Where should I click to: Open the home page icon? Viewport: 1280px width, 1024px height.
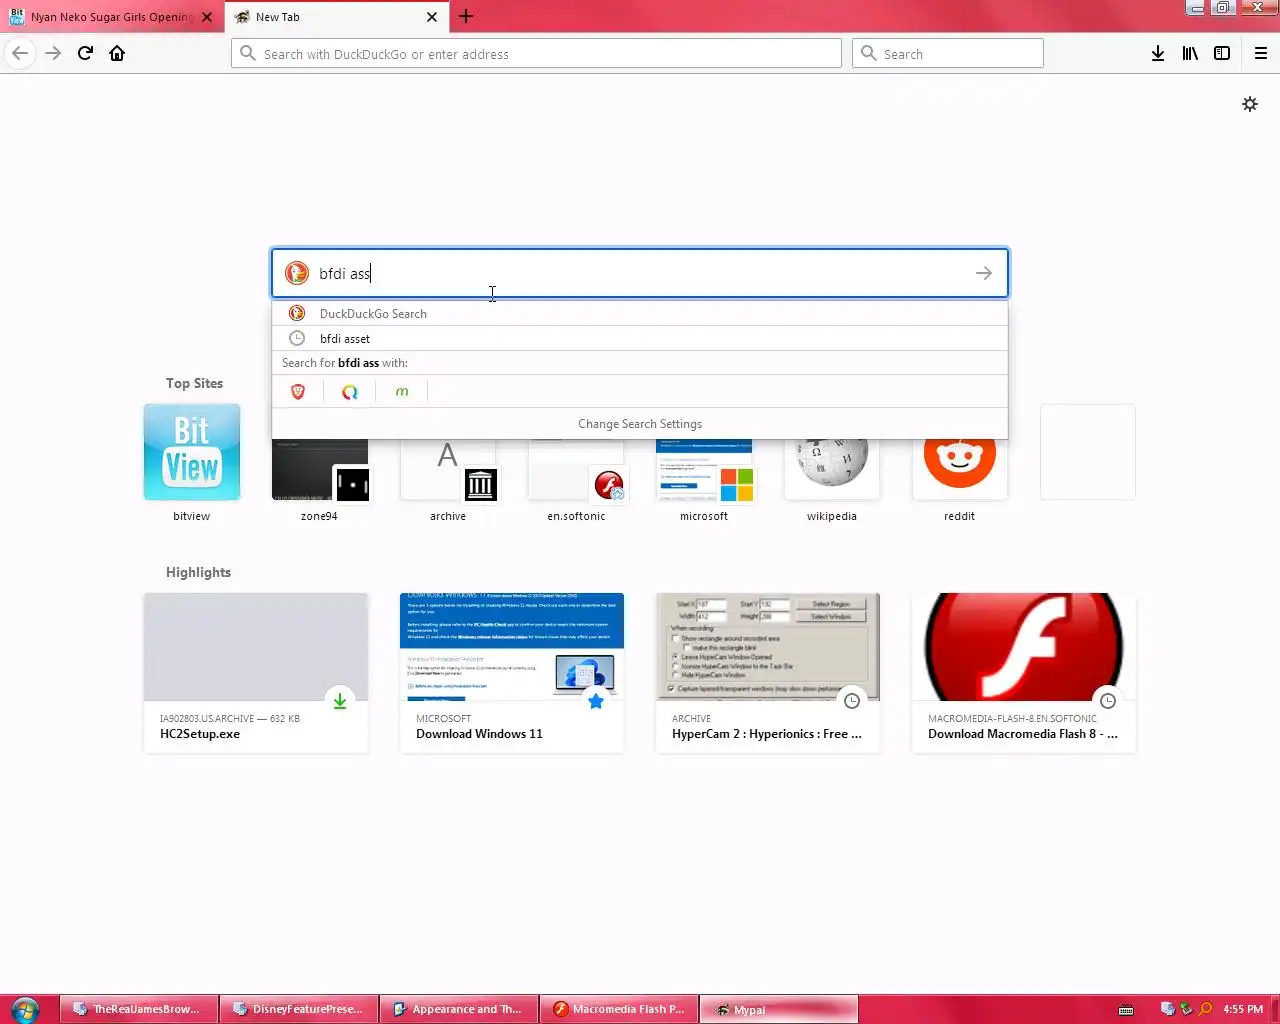click(x=117, y=53)
